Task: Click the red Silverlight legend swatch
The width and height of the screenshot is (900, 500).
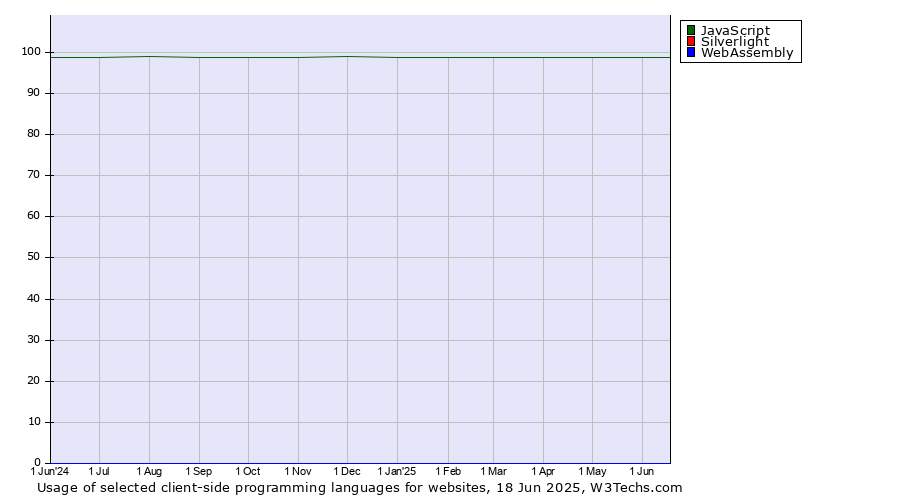Action: pos(691,41)
